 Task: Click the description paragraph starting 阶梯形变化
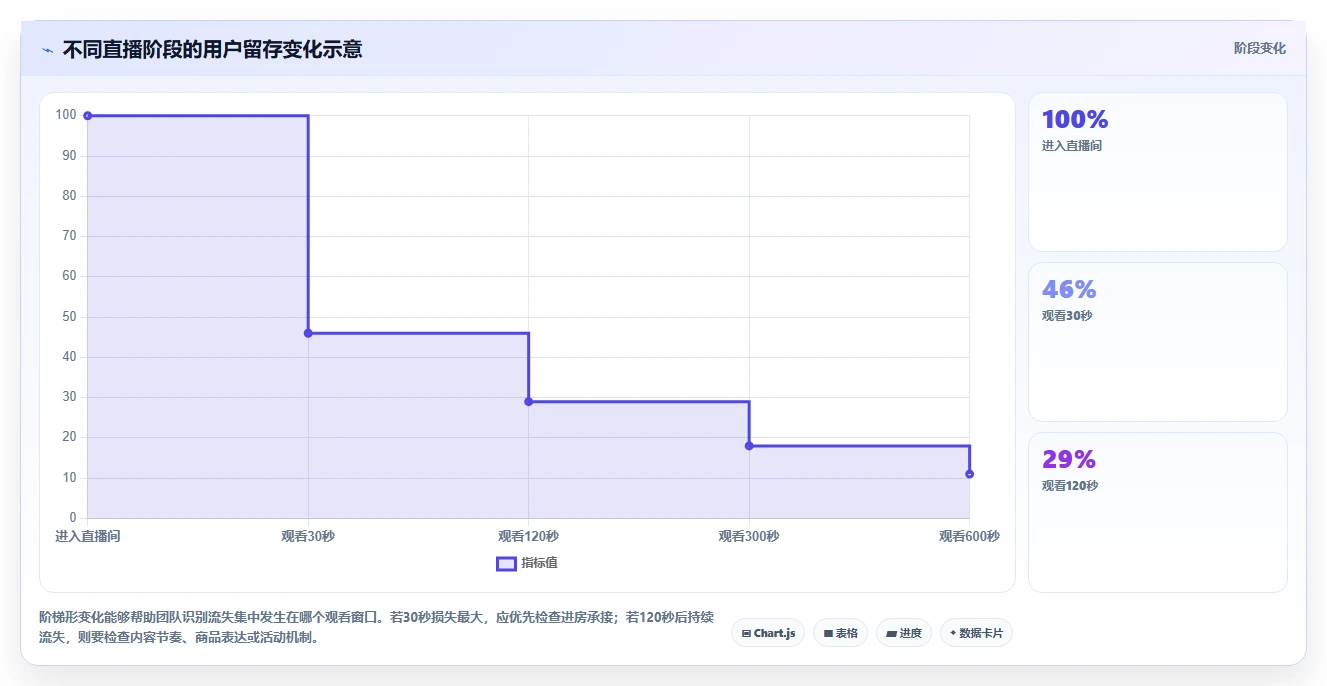click(x=377, y=628)
